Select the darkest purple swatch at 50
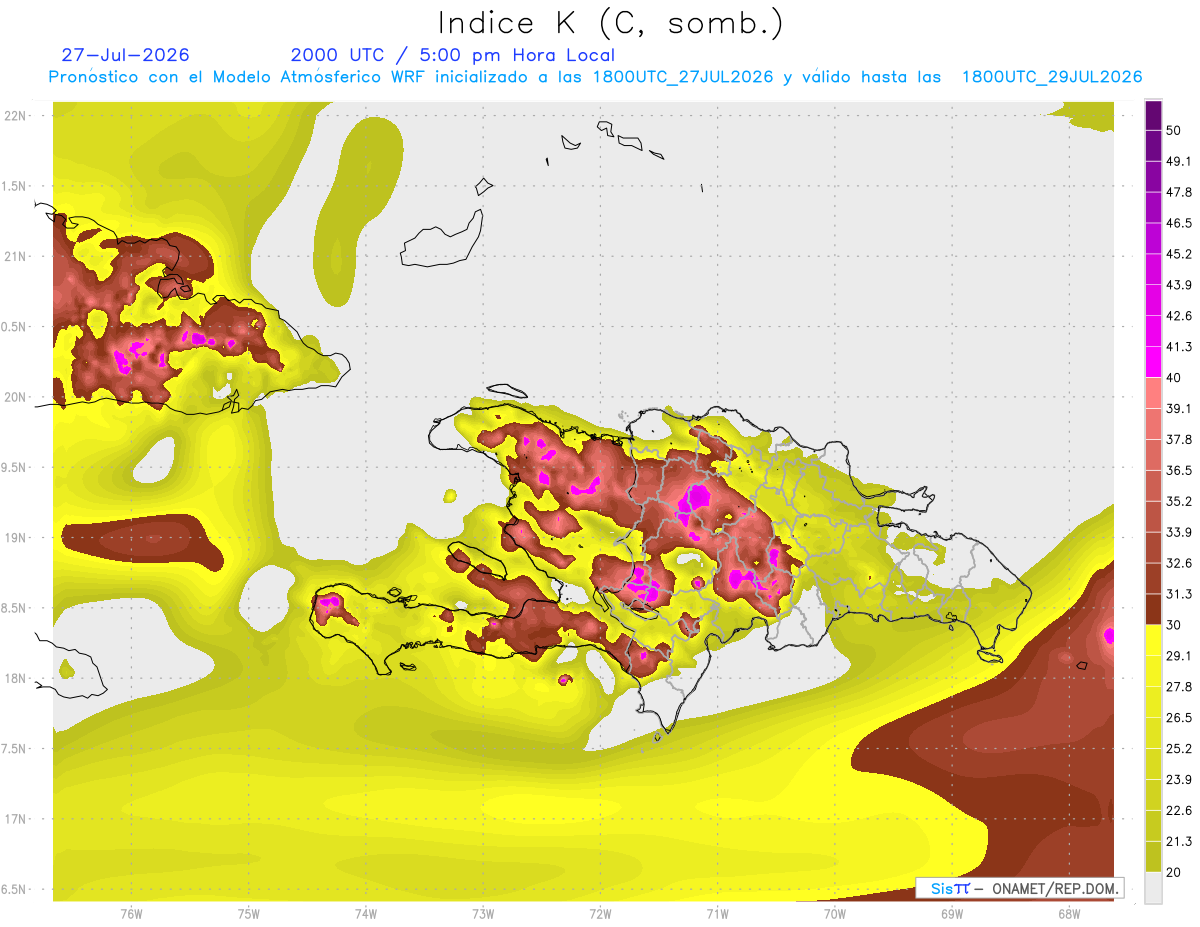 click(1154, 115)
